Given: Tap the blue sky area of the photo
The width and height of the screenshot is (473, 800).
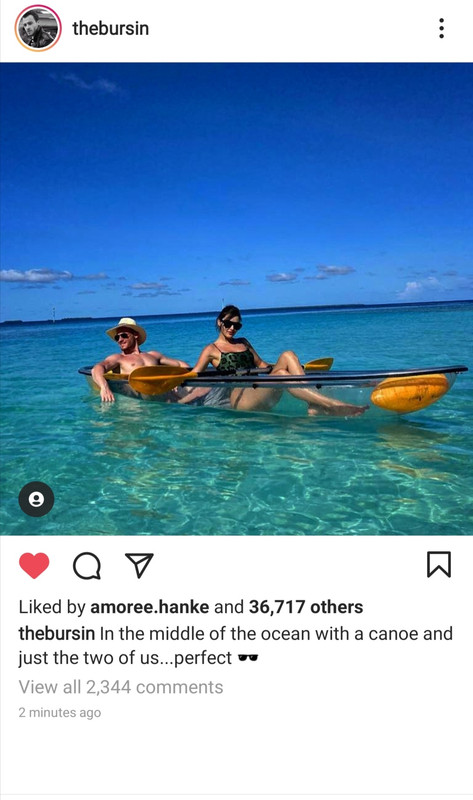Looking at the screenshot, I should pos(236,168).
